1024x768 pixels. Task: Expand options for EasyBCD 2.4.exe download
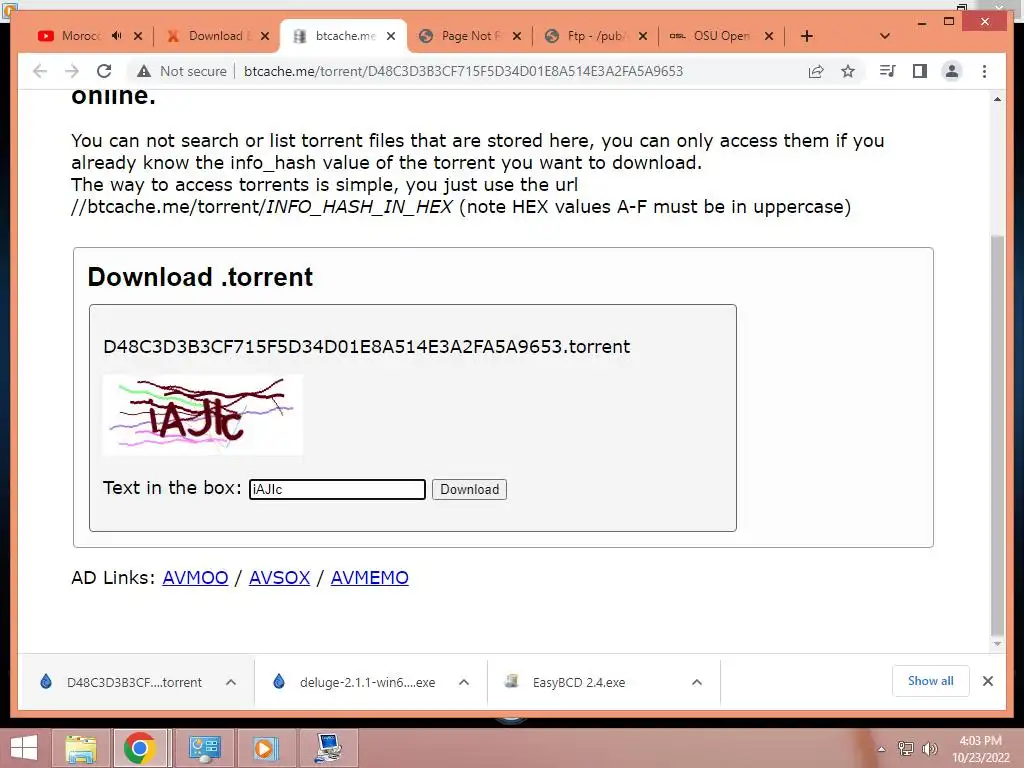point(697,682)
